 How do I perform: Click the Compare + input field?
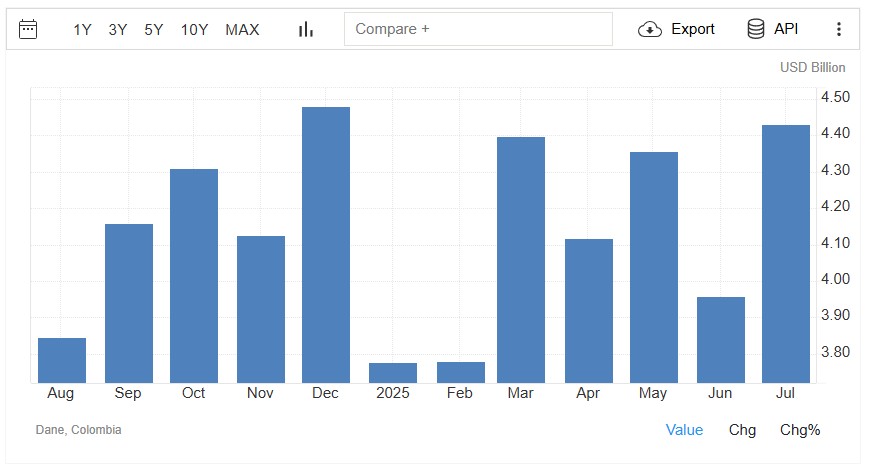[478, 29]
